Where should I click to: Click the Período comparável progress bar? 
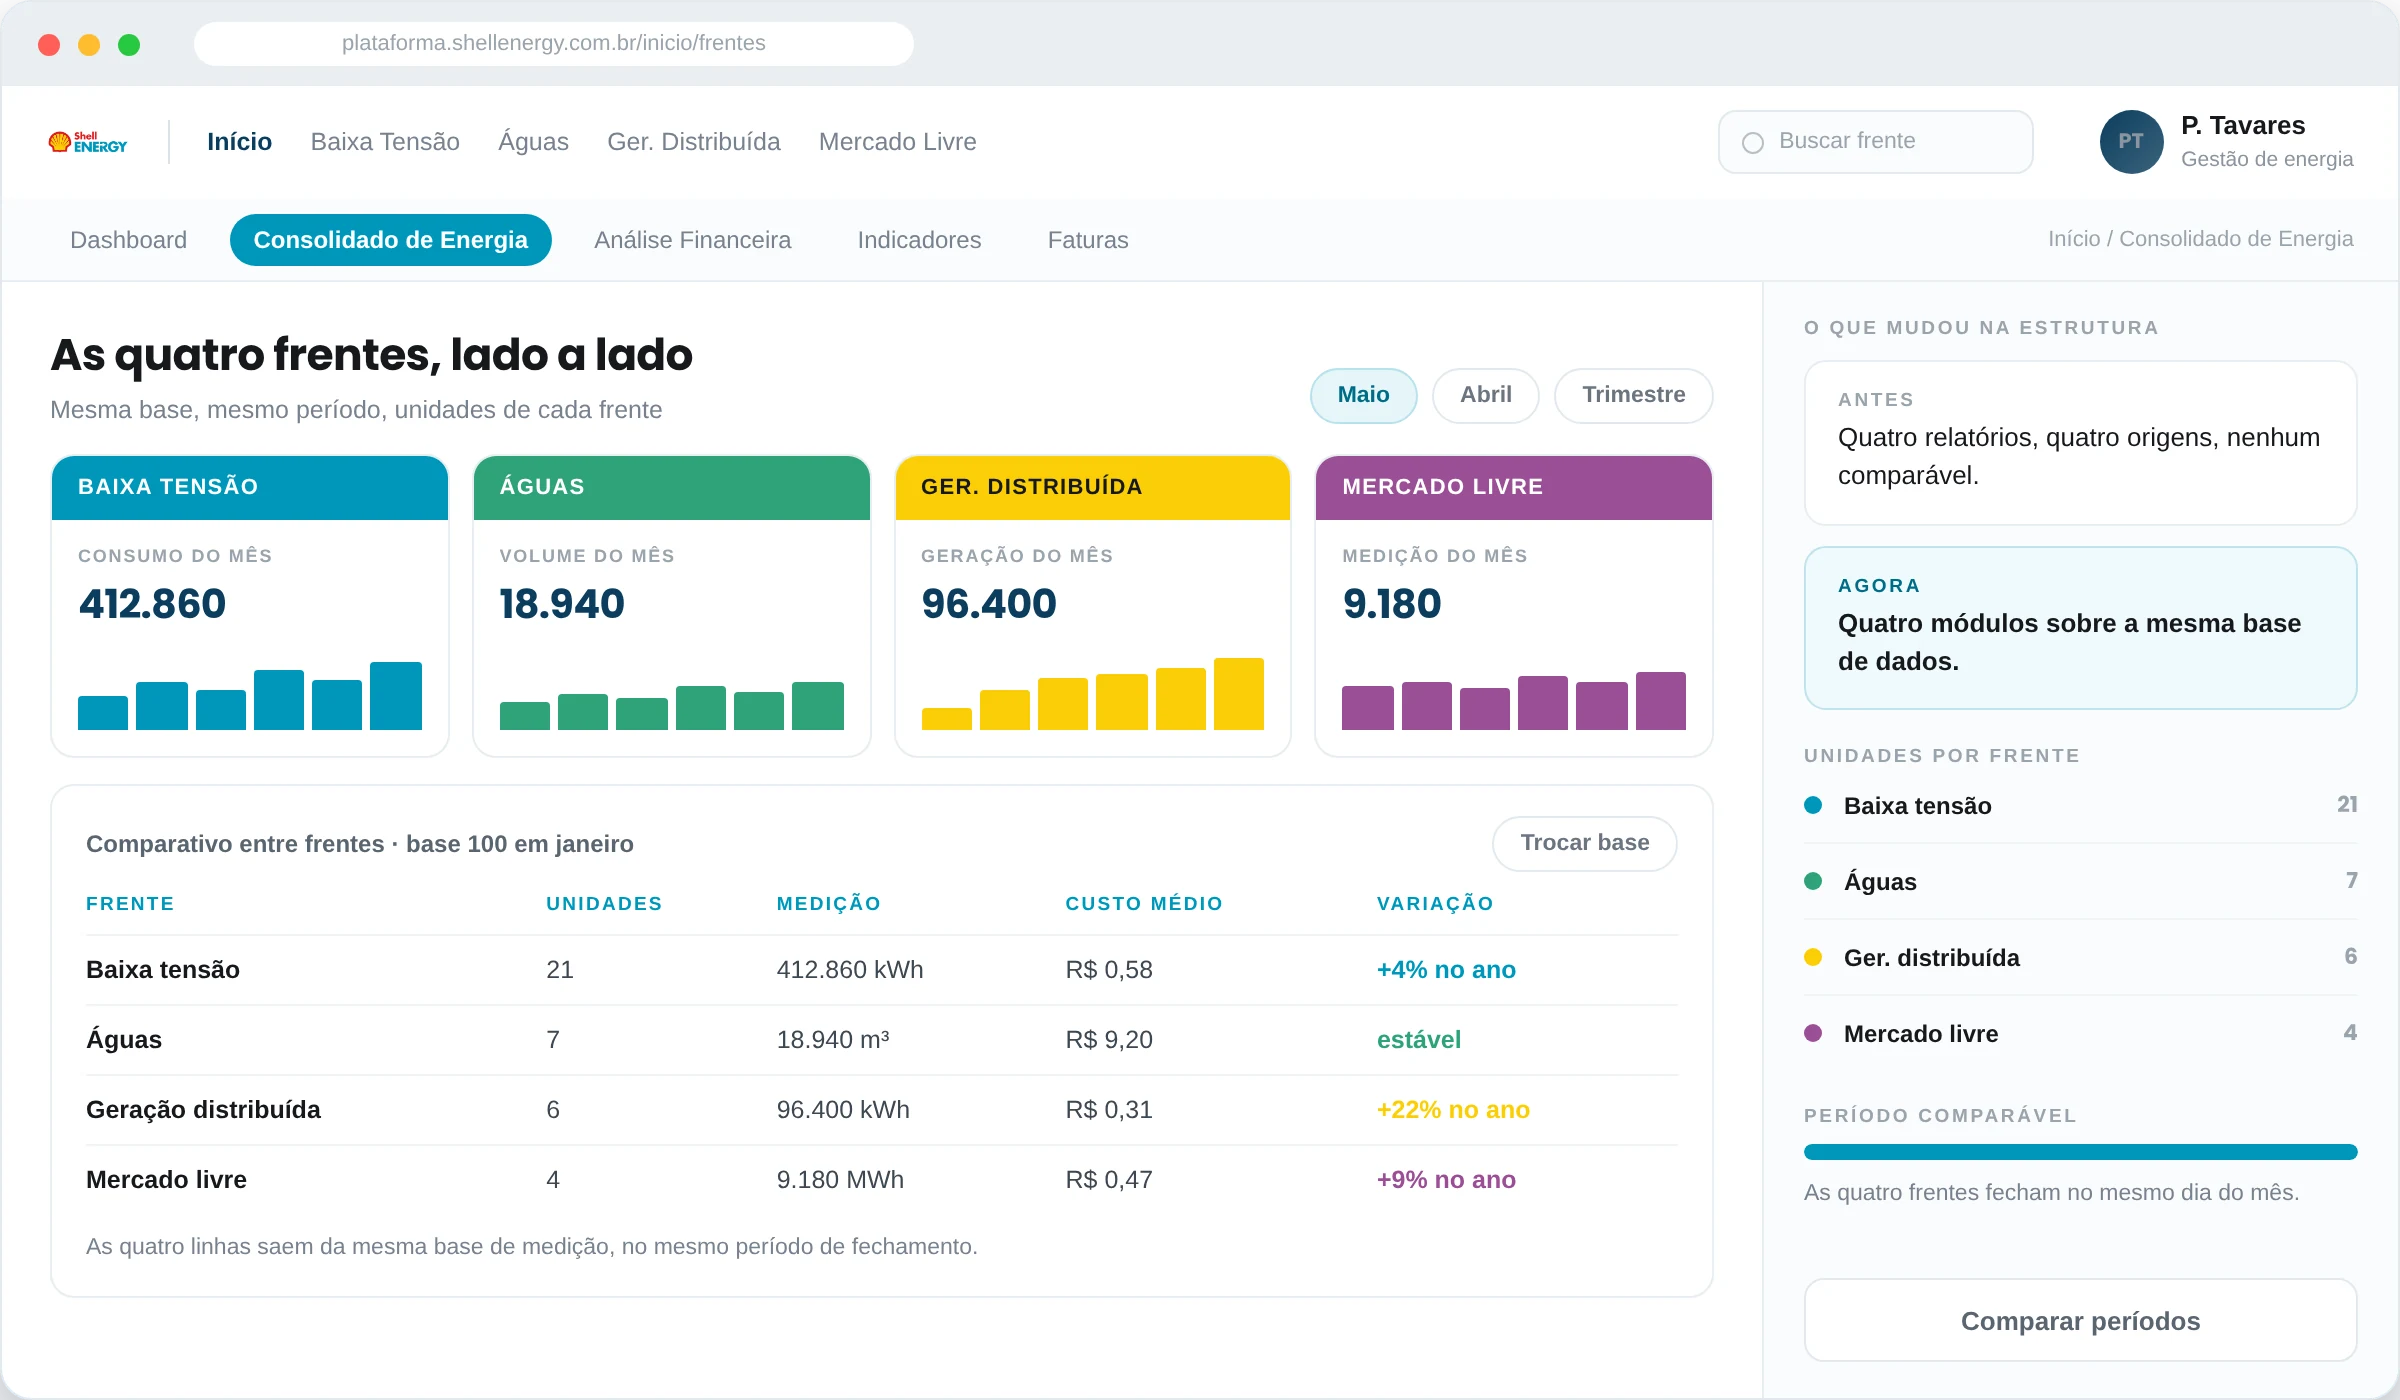click(x=2080, y=1152)
